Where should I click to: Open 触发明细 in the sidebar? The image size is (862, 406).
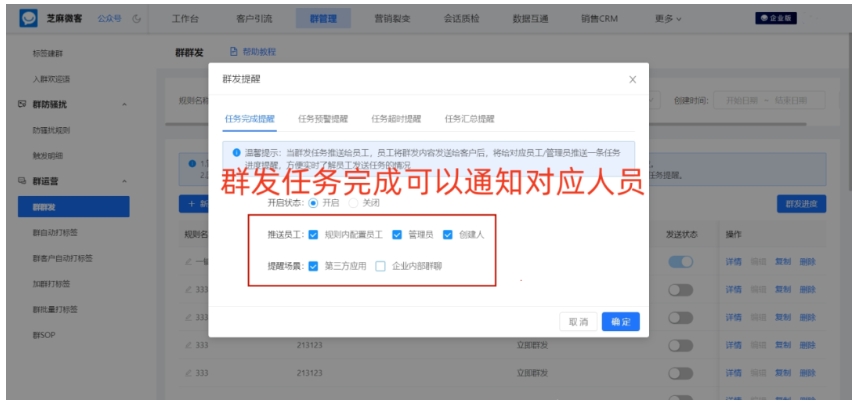(48, 155)
